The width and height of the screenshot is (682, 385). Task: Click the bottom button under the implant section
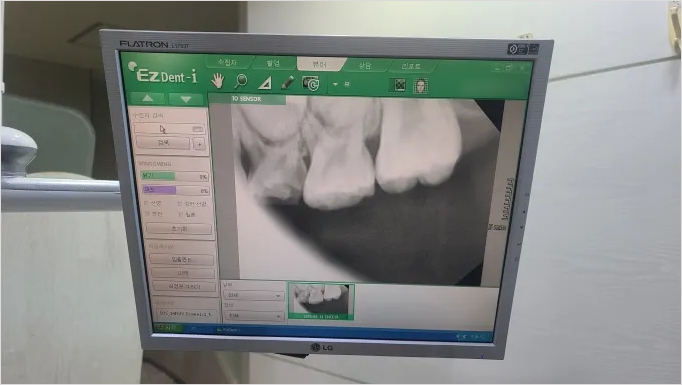pyautogui.click(x=184, y=287)
